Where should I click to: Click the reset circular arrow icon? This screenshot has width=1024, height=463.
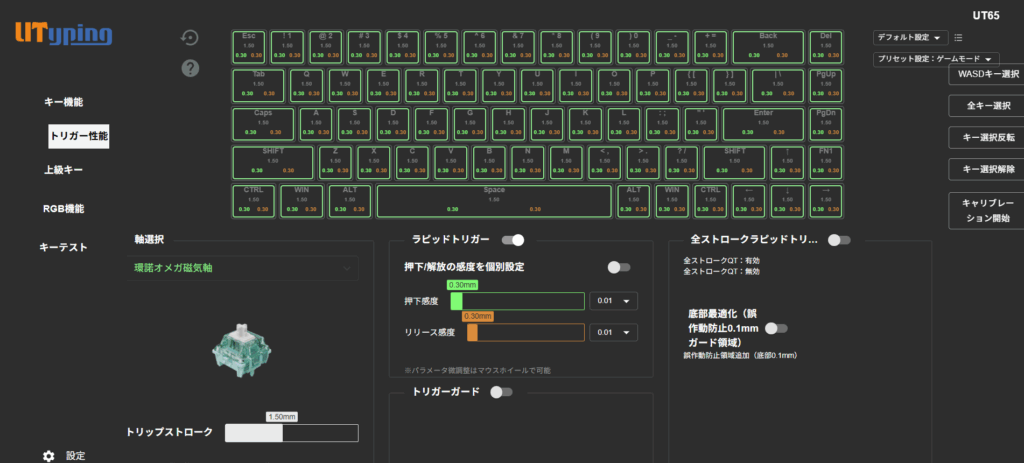coord(190,38)
